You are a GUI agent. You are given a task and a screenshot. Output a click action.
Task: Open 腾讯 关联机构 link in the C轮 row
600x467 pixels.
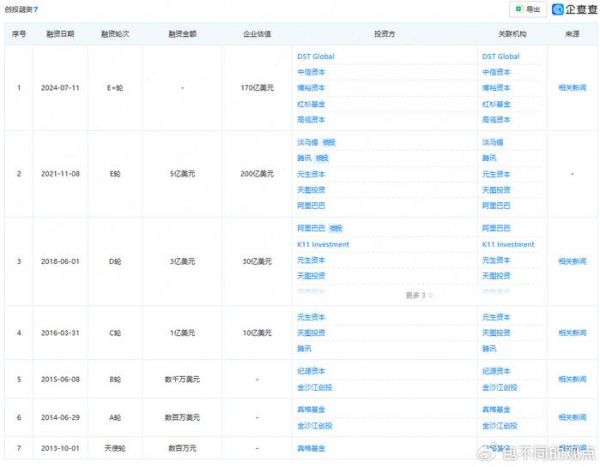click(489, 348)
